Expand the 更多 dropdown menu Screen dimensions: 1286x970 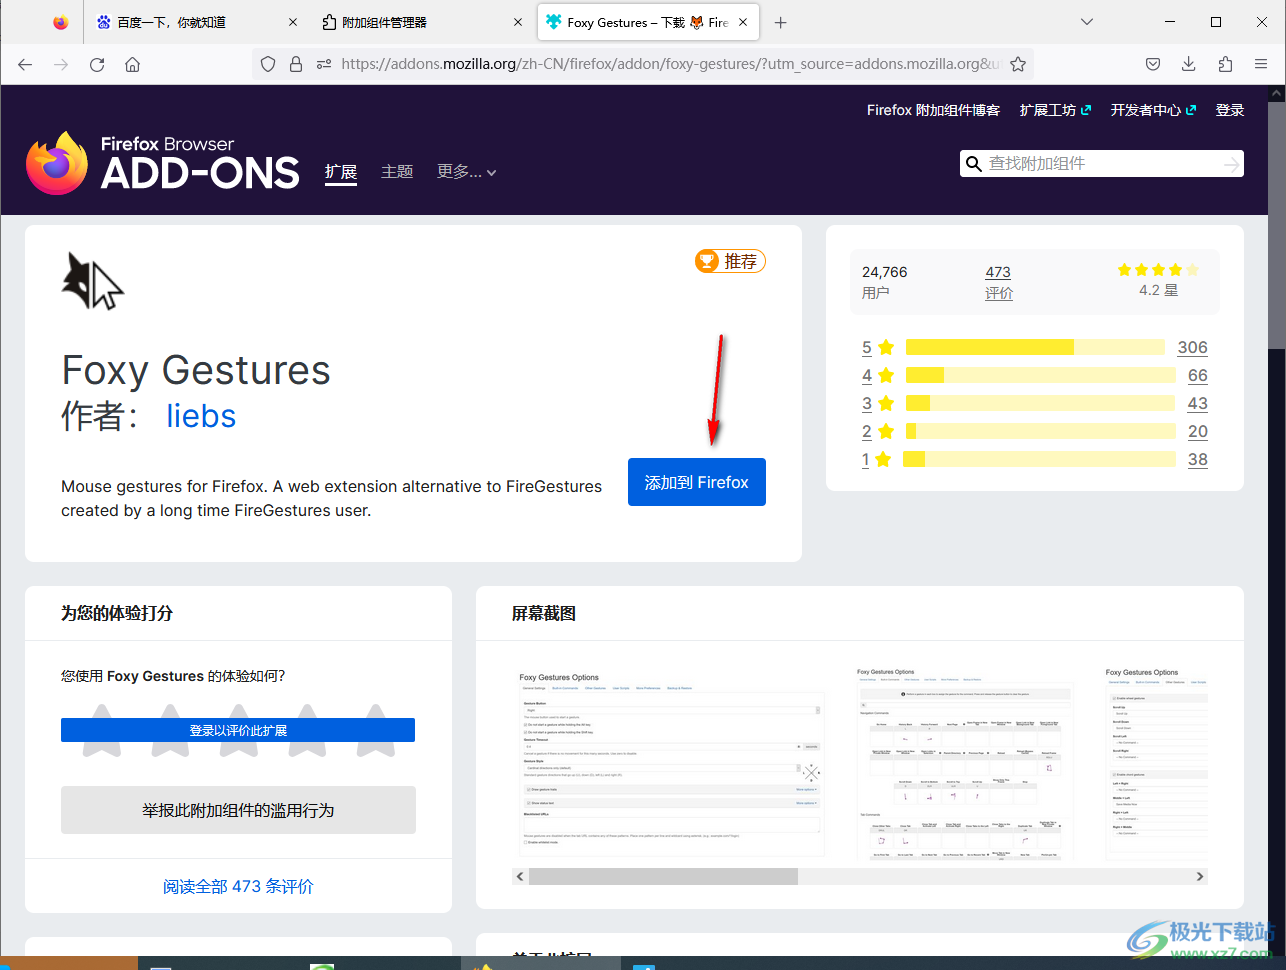click(466, 172)
